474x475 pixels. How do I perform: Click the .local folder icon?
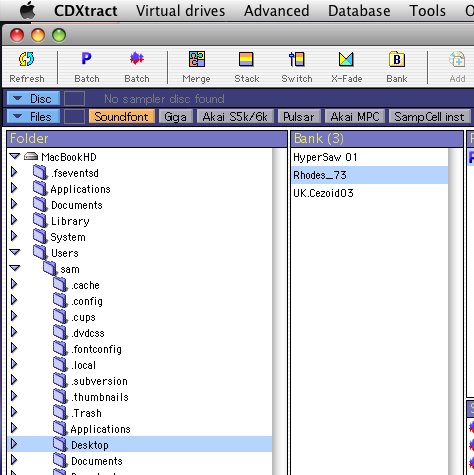coord(60,364)
